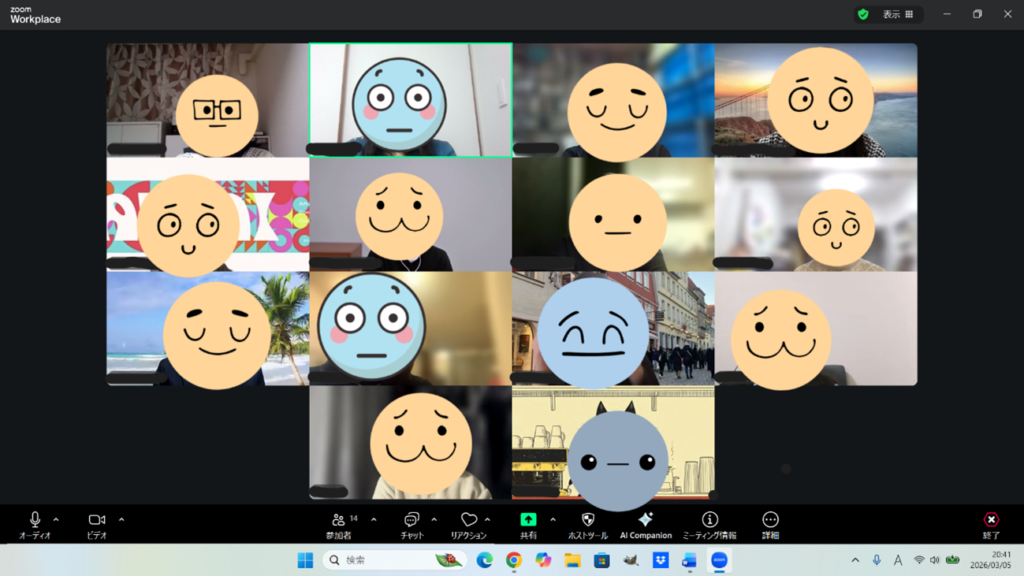Open the チャット chat panel
1024x576 pixels.
[411, 520]
